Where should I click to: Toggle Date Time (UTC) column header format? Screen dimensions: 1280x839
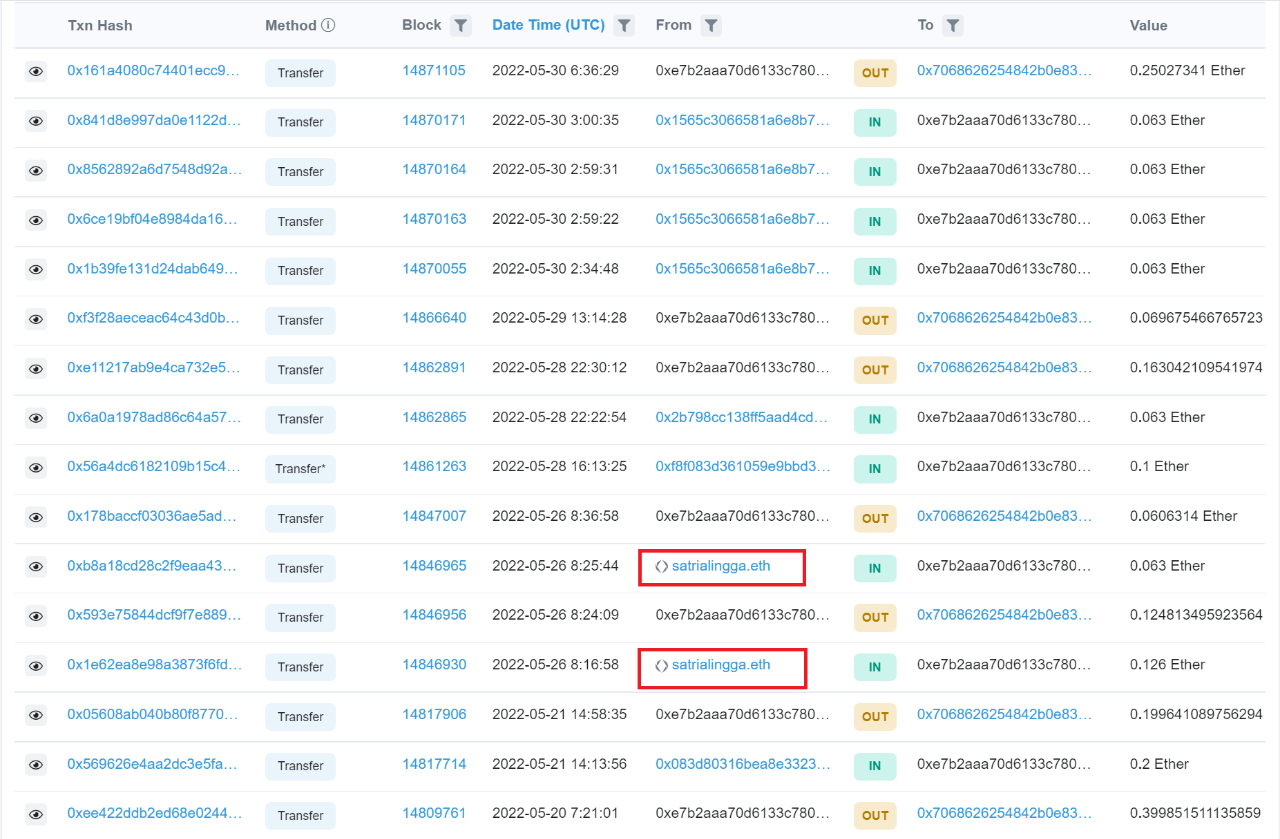coord(548,25)
